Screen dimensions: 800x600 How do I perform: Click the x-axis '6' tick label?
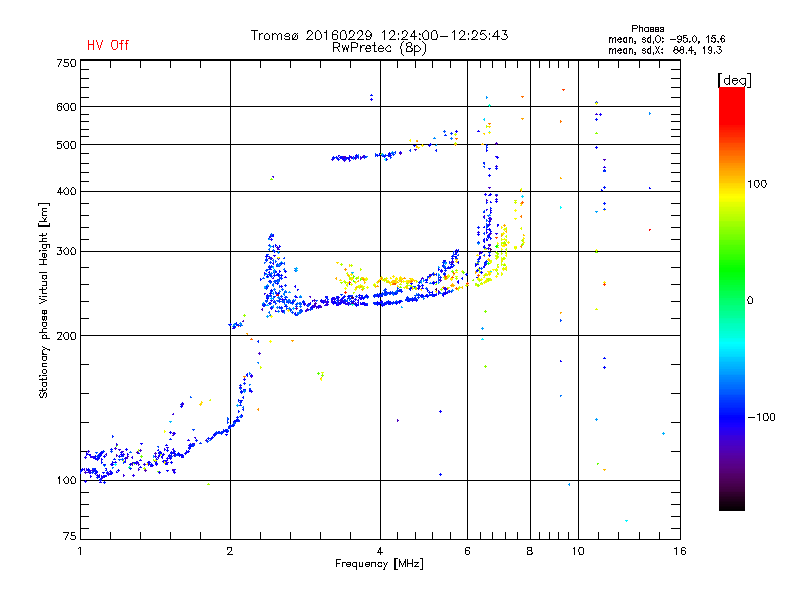pyautogui.click(x=467, y=551)
